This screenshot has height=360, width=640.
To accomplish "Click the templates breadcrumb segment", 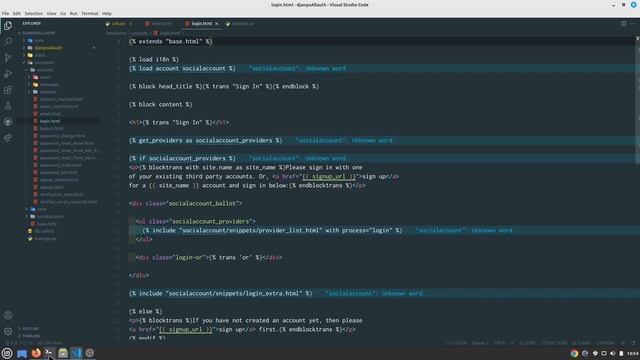I will (116, 33).
